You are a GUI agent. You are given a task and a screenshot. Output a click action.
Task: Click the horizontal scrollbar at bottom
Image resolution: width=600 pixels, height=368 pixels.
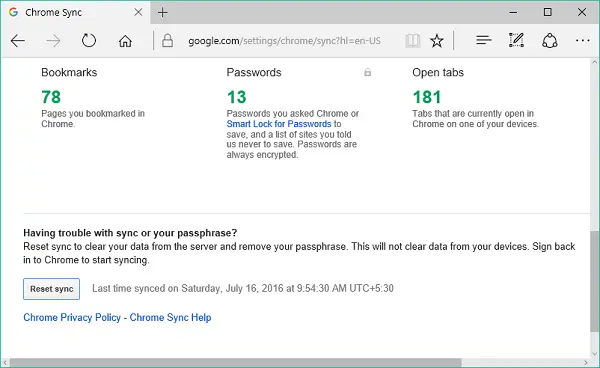235,362
